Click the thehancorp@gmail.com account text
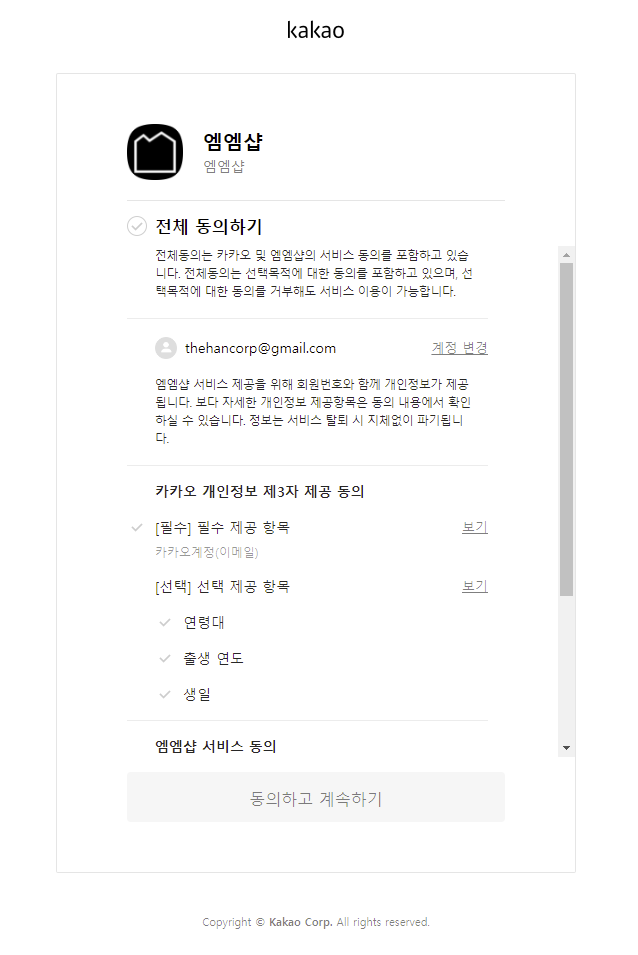 coord(261,348)
